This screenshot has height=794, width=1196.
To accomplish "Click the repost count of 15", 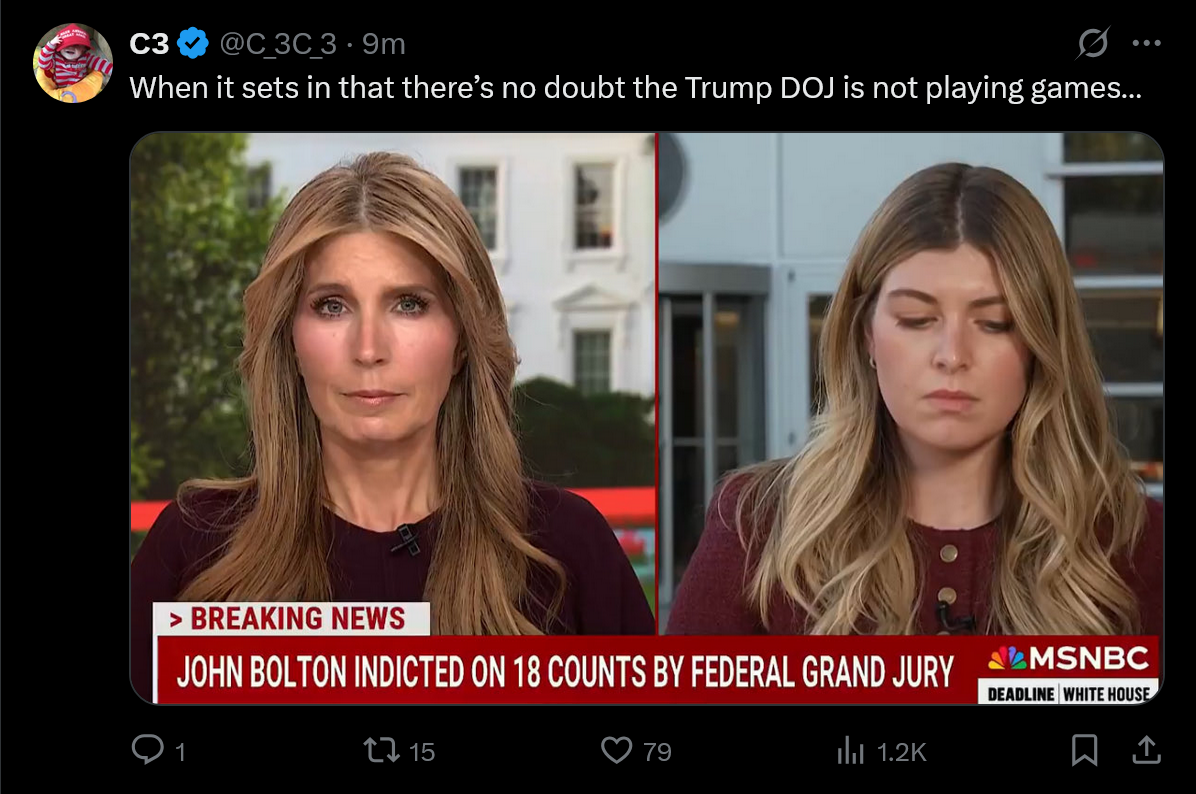I will [x=422, y=752].
